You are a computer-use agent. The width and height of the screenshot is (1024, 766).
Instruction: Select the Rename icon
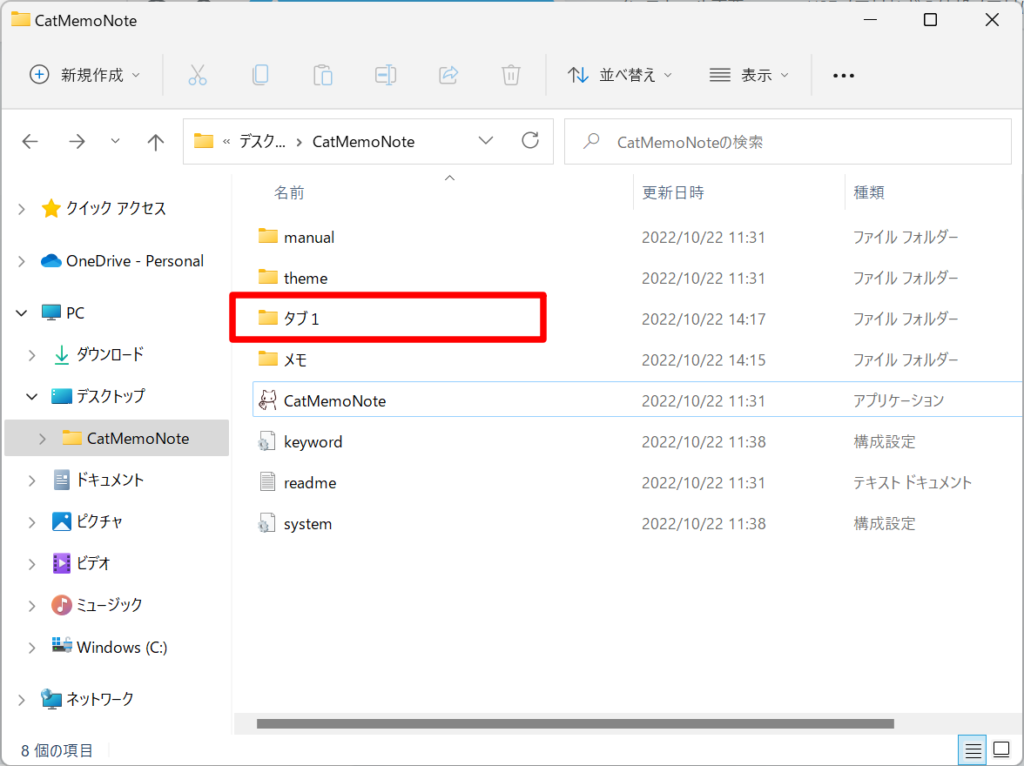click(385, 75)
